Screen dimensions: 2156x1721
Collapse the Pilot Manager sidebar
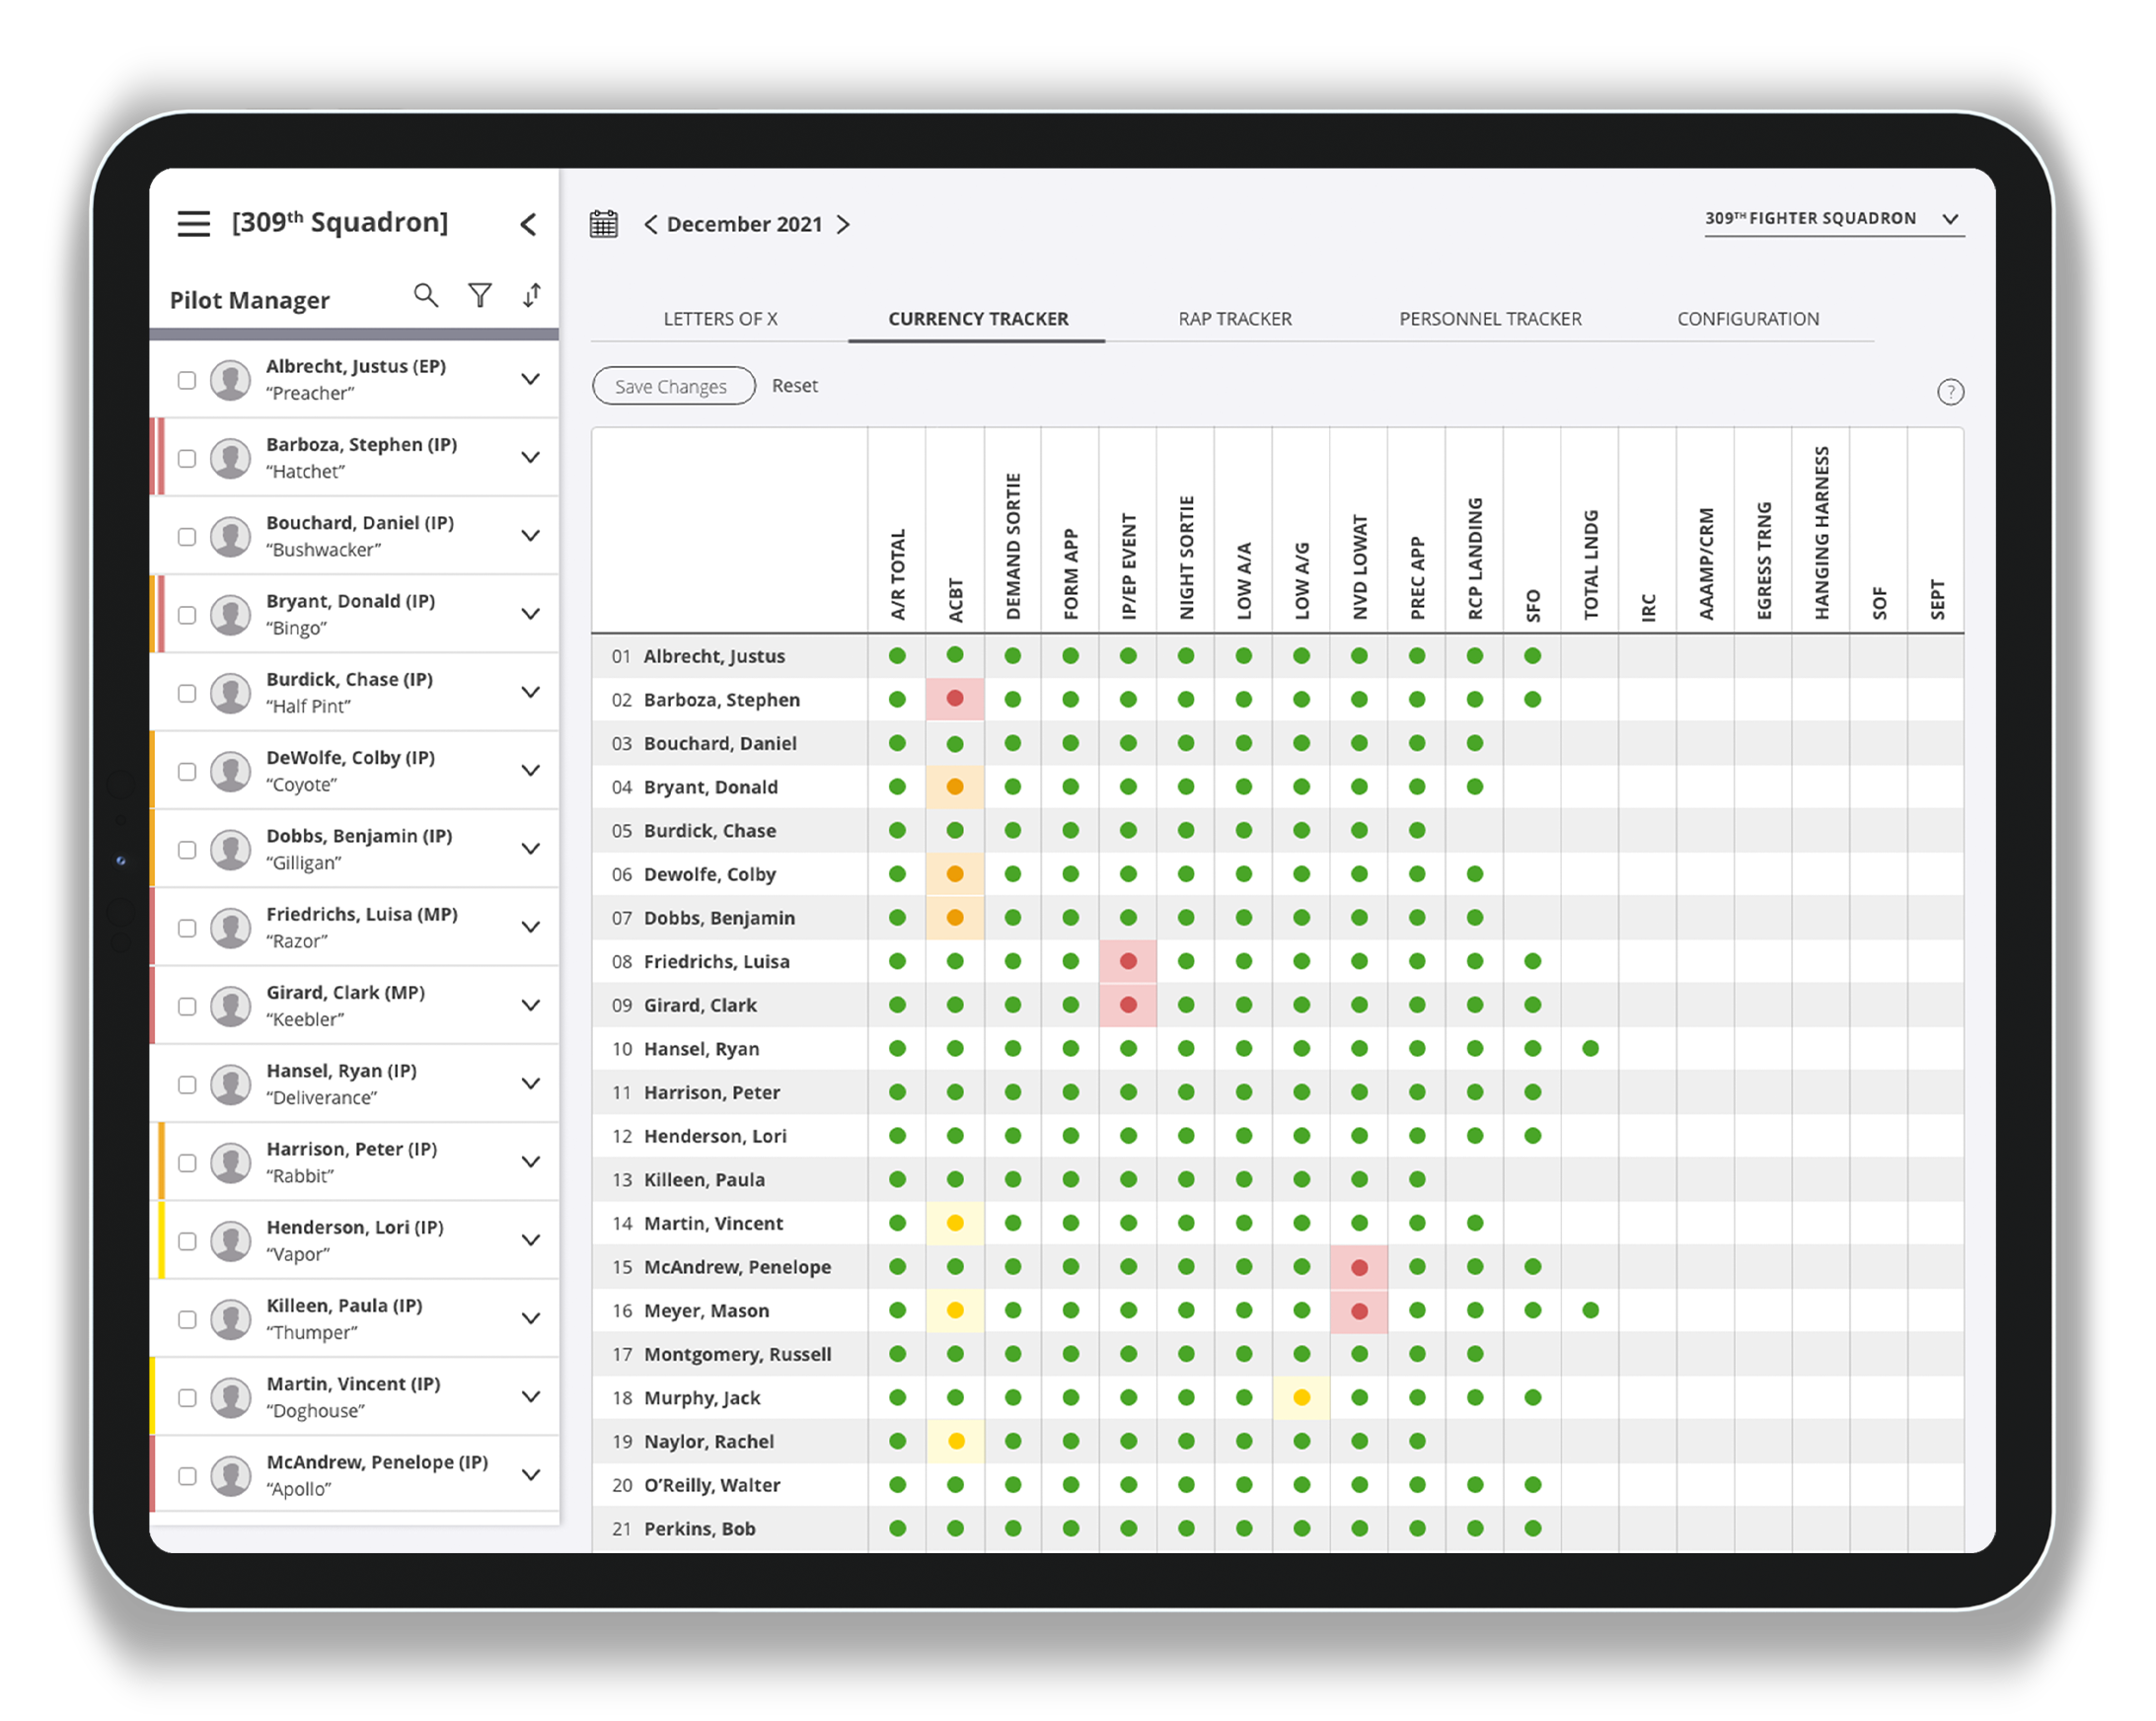coord(528,224)
